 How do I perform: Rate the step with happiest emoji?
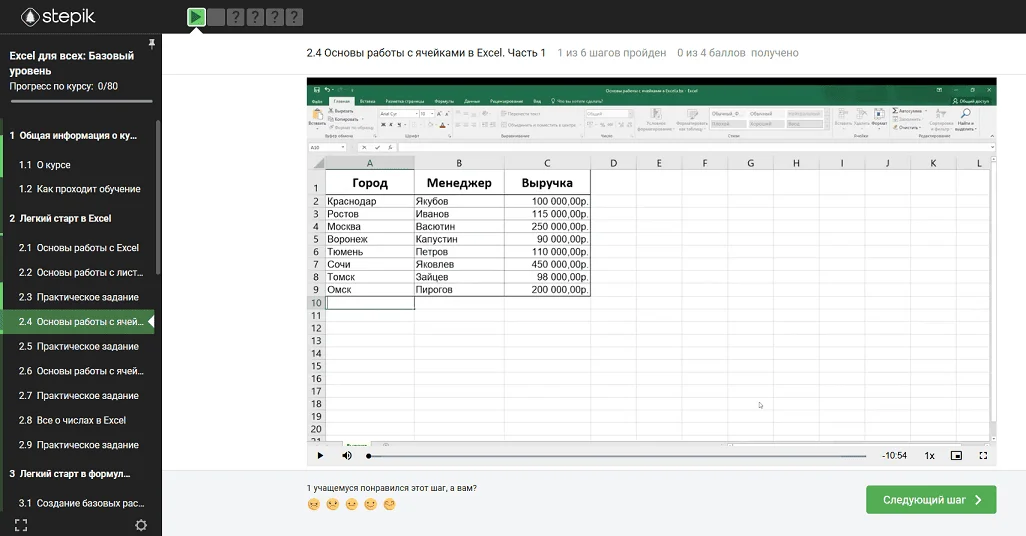(390, 504)
